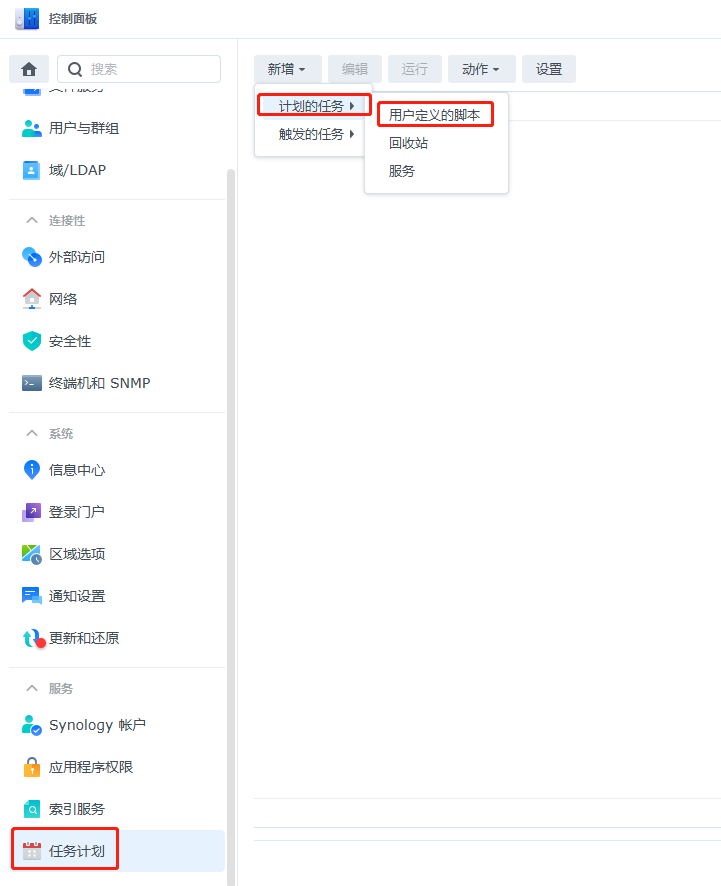Open 域/LDAP via its ID card icon
Viewport: 721px width, 886px height.
click(x=32, y=170)
